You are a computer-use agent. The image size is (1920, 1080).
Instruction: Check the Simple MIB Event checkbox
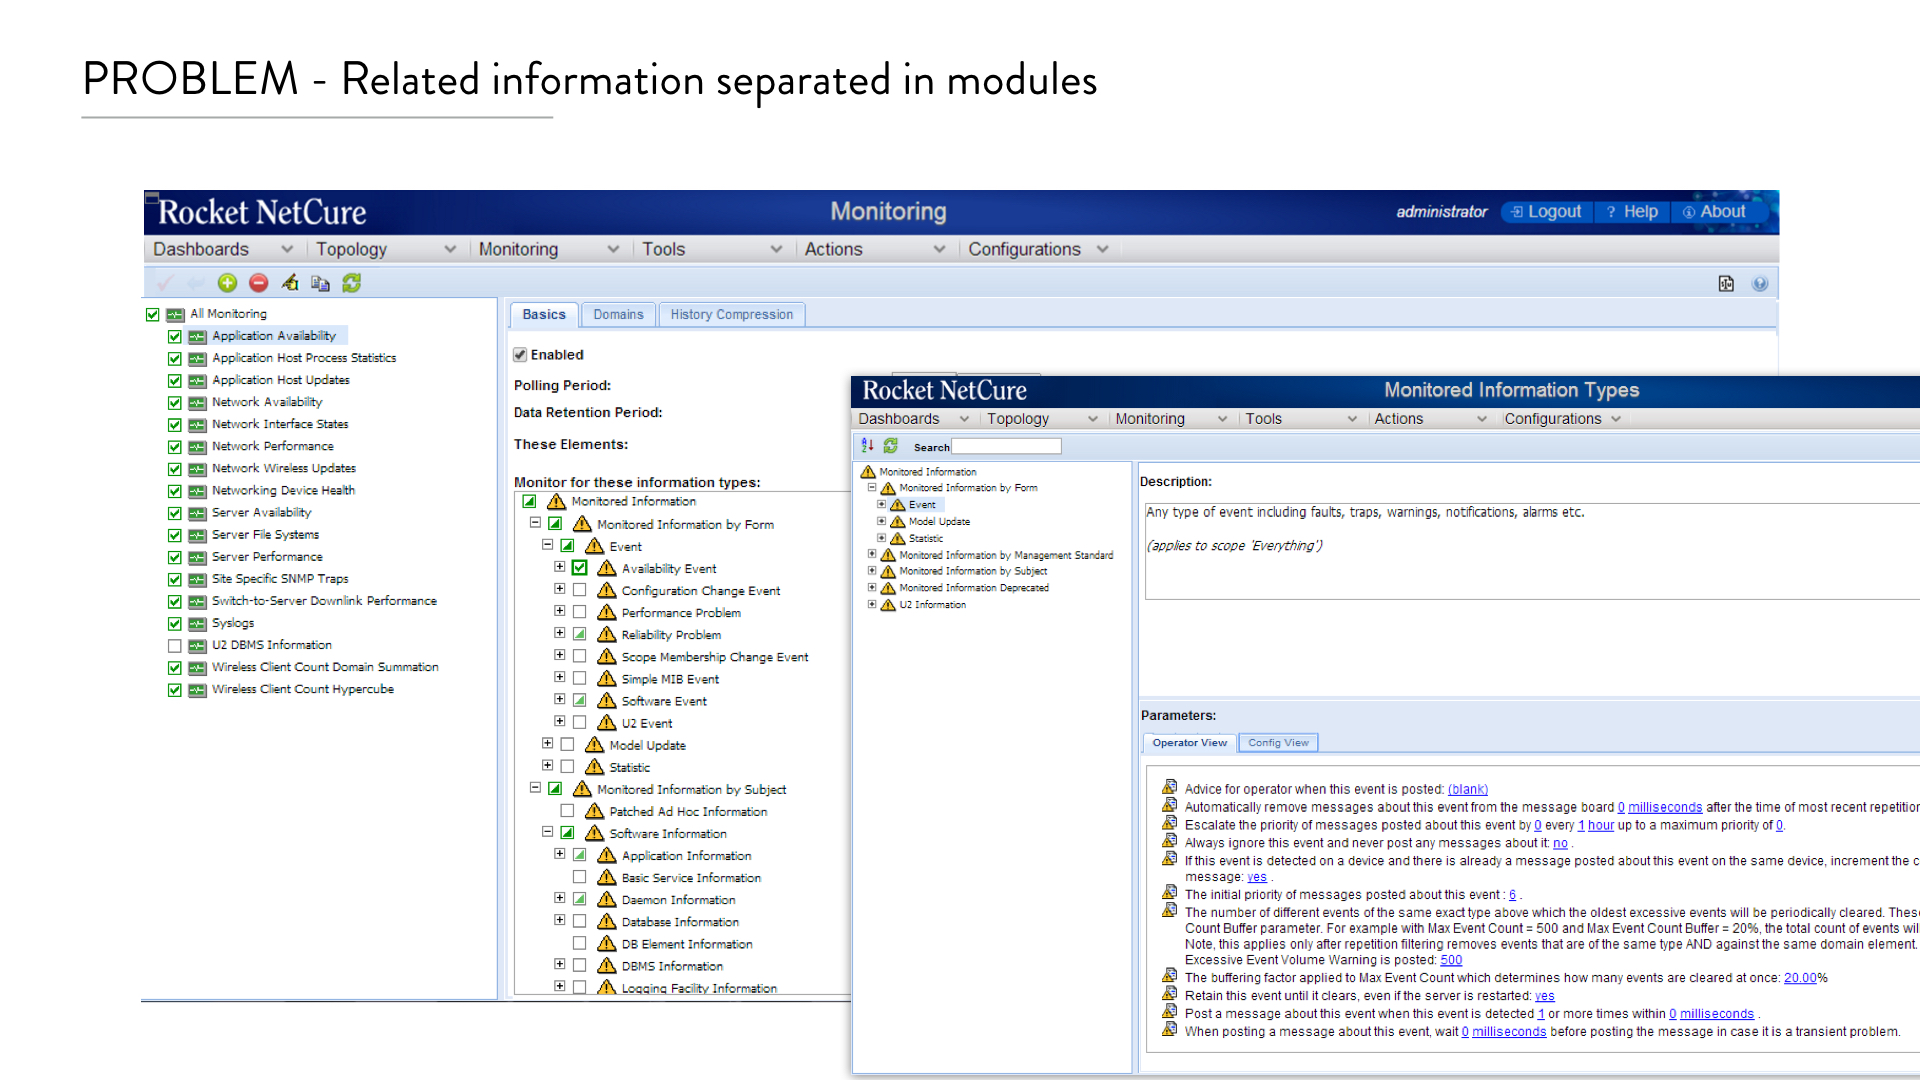(x=579, y=678)
